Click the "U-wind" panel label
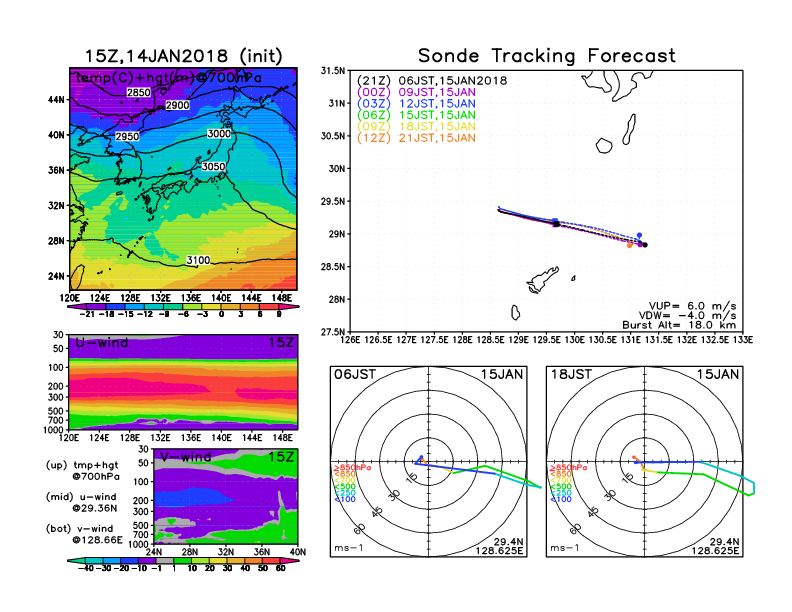Screen dimensions: 792x612 (102, 343)
